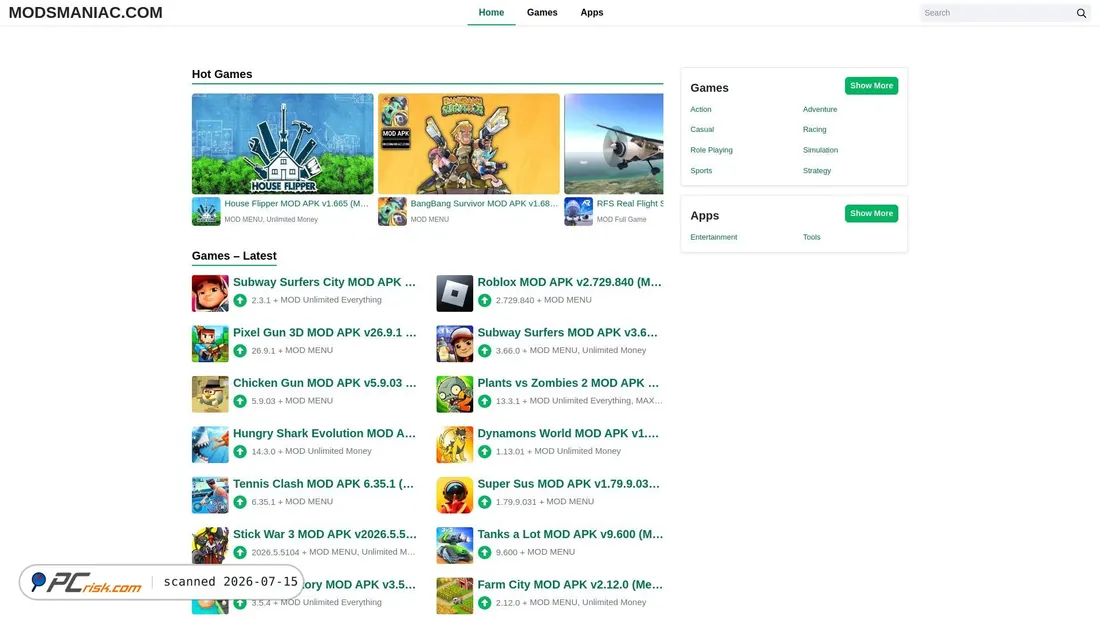Image resolution: width=1100 pixels, height=619 pixels.
Task: Go to the Home tab
Action: pyautogui.click(x=491, y=13)
